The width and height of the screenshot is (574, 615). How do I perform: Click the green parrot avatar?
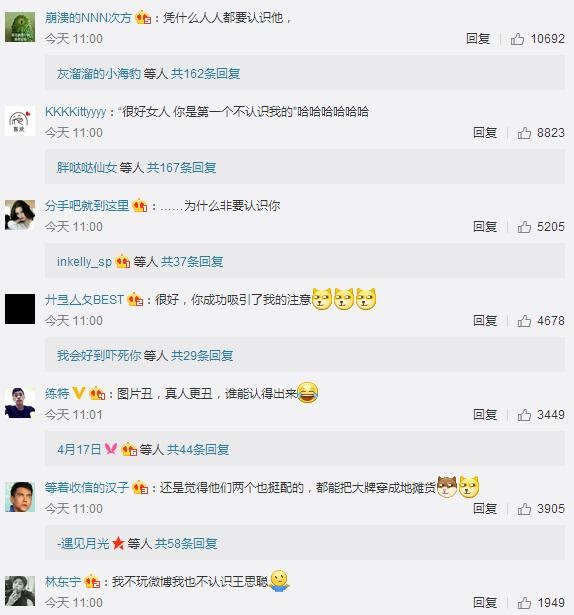(x=20, y=27)
